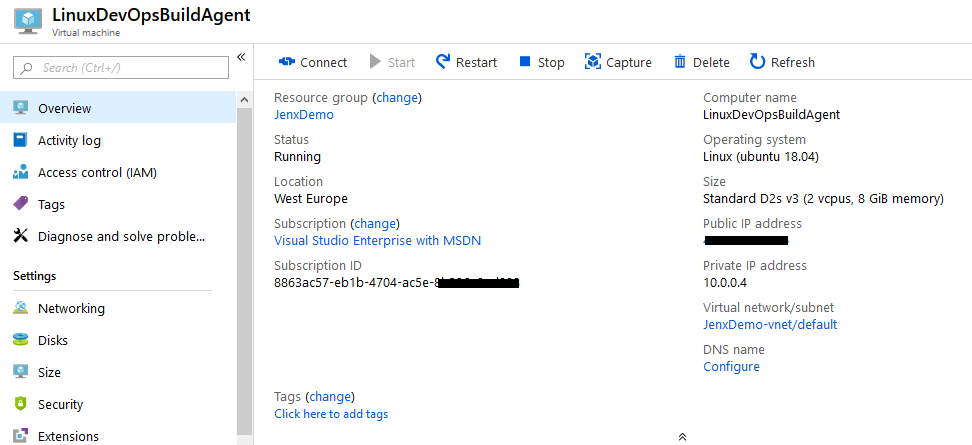Click the West Europe location text
This screenshot has height=445, width=972.
[311, 199]
